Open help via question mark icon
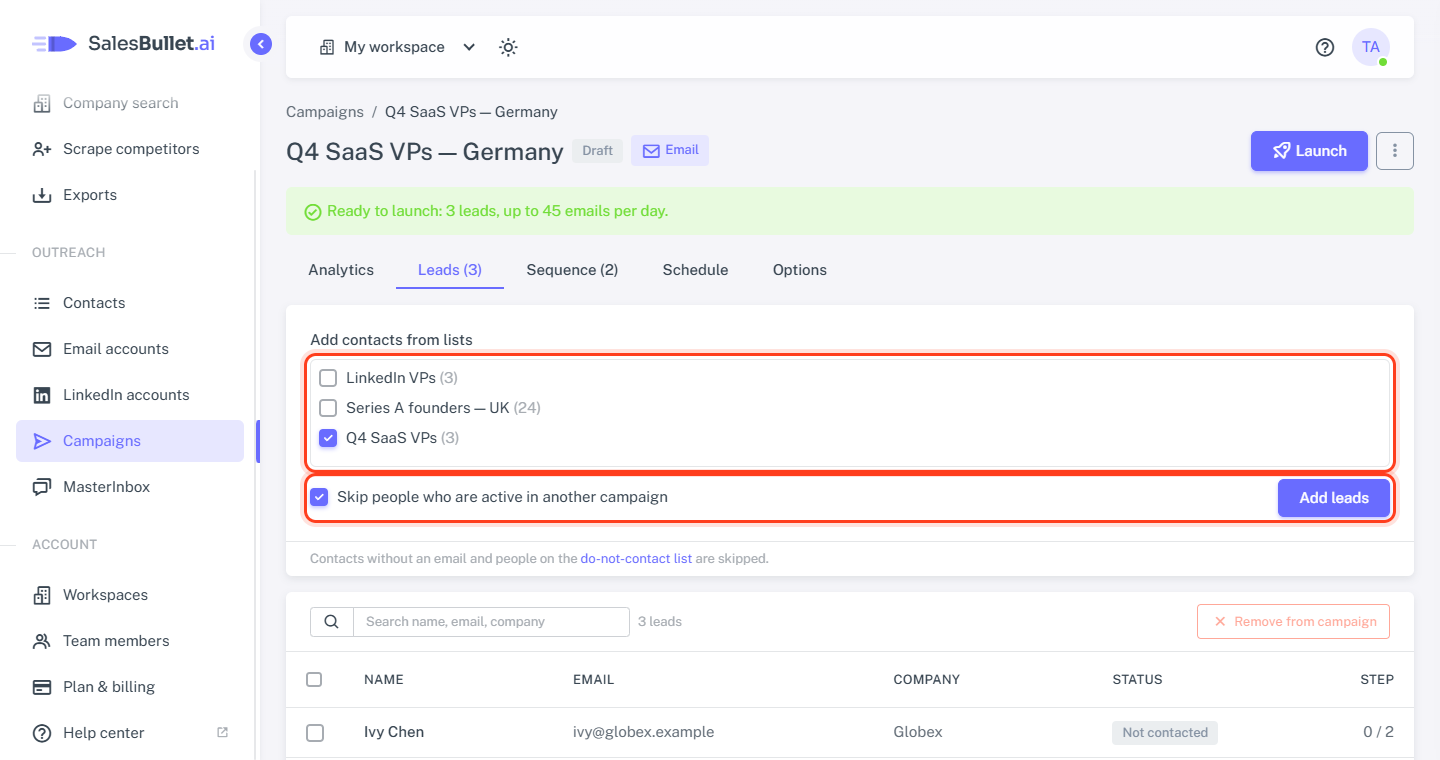1440x760 pixels. click(x=1325, y=47)
